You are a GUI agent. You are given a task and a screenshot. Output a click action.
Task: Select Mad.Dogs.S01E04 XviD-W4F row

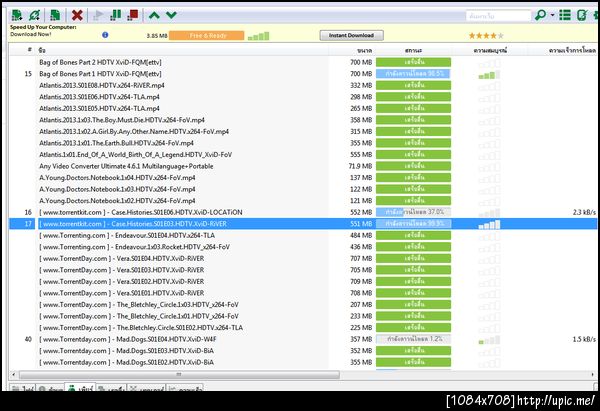303,339
